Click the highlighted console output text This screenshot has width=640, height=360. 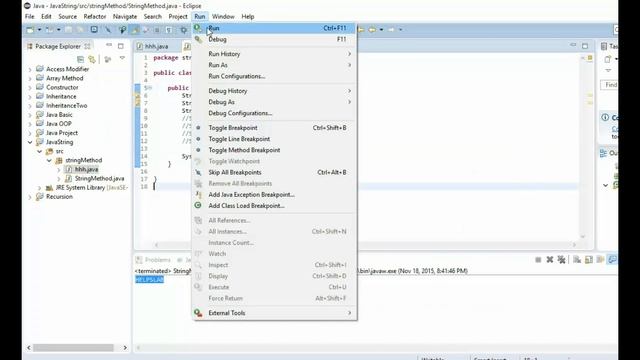click(x=149, y=280)
